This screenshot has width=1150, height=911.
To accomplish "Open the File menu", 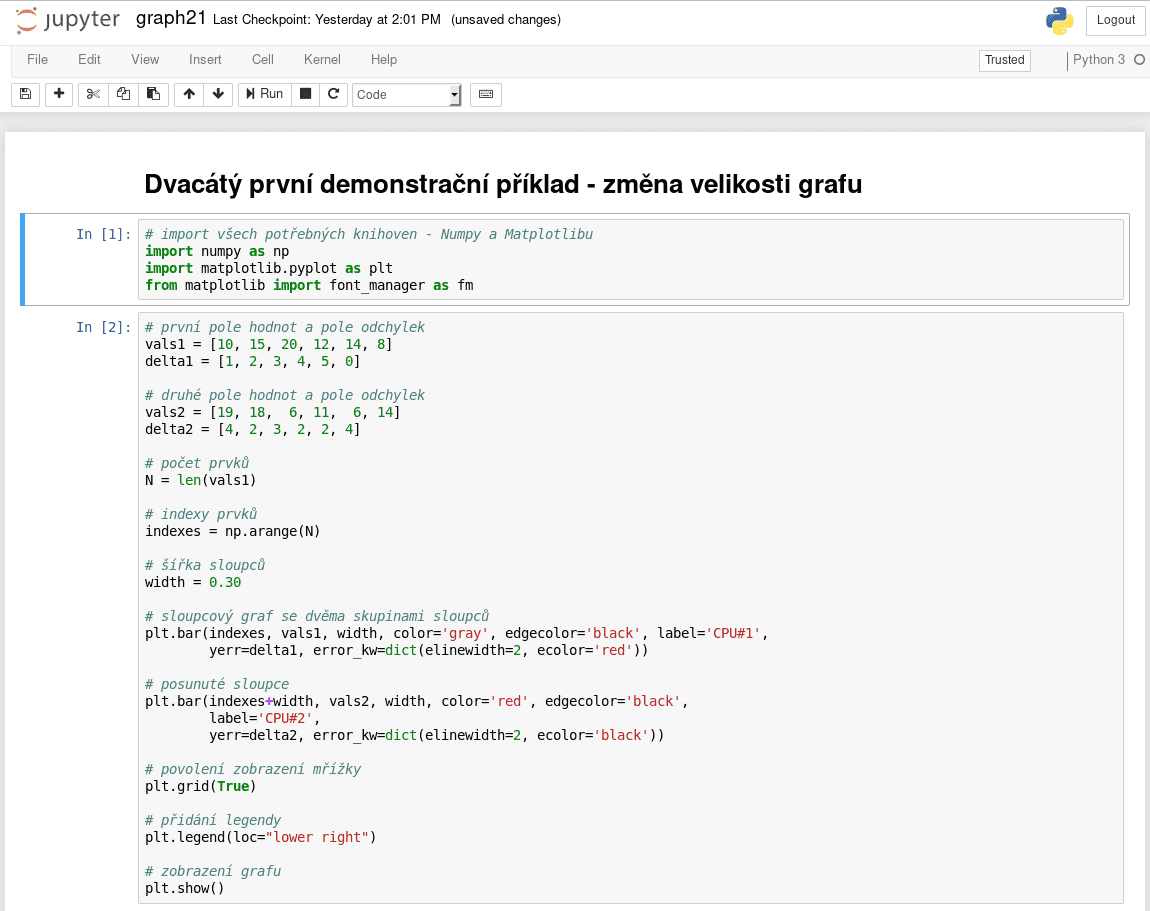I will coord(37,59).
